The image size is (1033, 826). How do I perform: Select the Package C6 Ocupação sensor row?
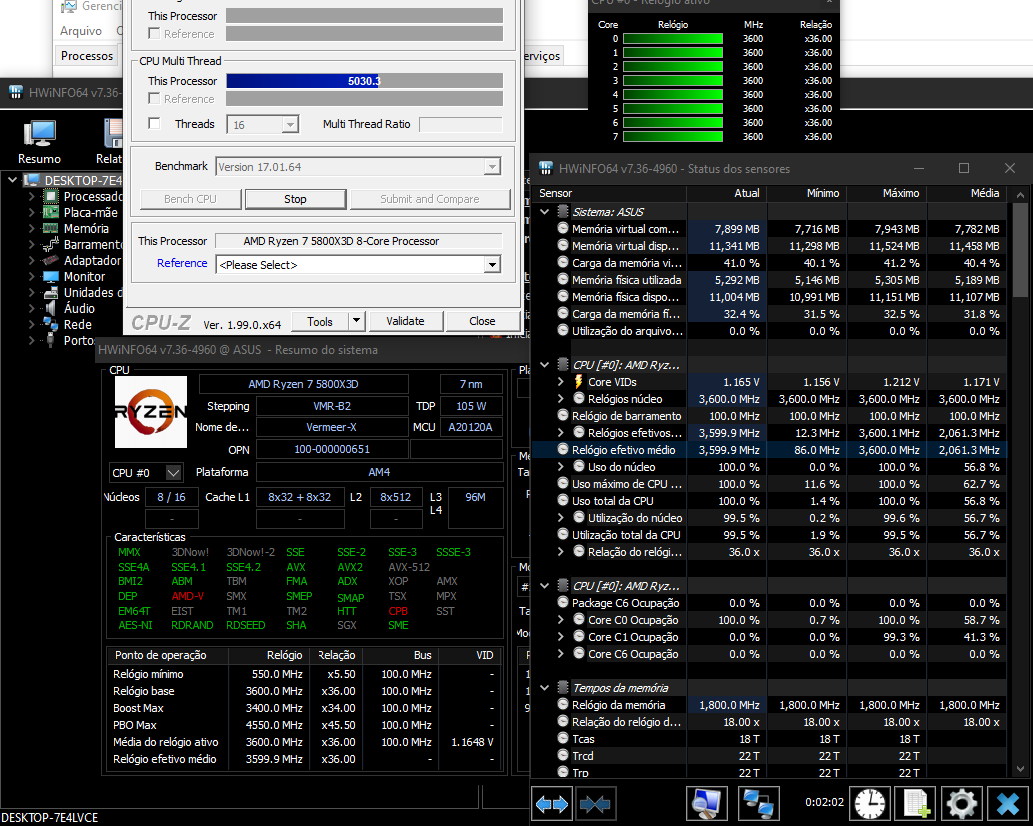pos(769,603)
